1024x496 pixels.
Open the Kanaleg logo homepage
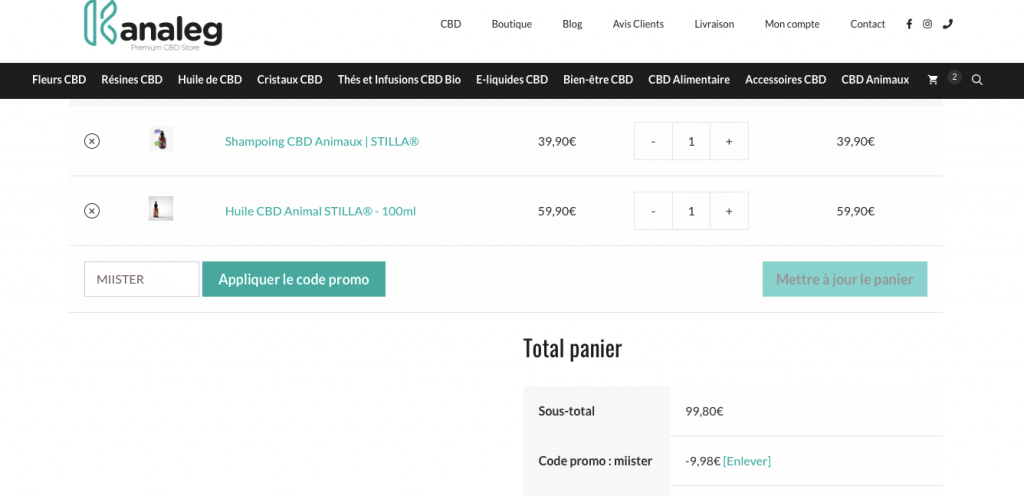click(x=153, y=25)
